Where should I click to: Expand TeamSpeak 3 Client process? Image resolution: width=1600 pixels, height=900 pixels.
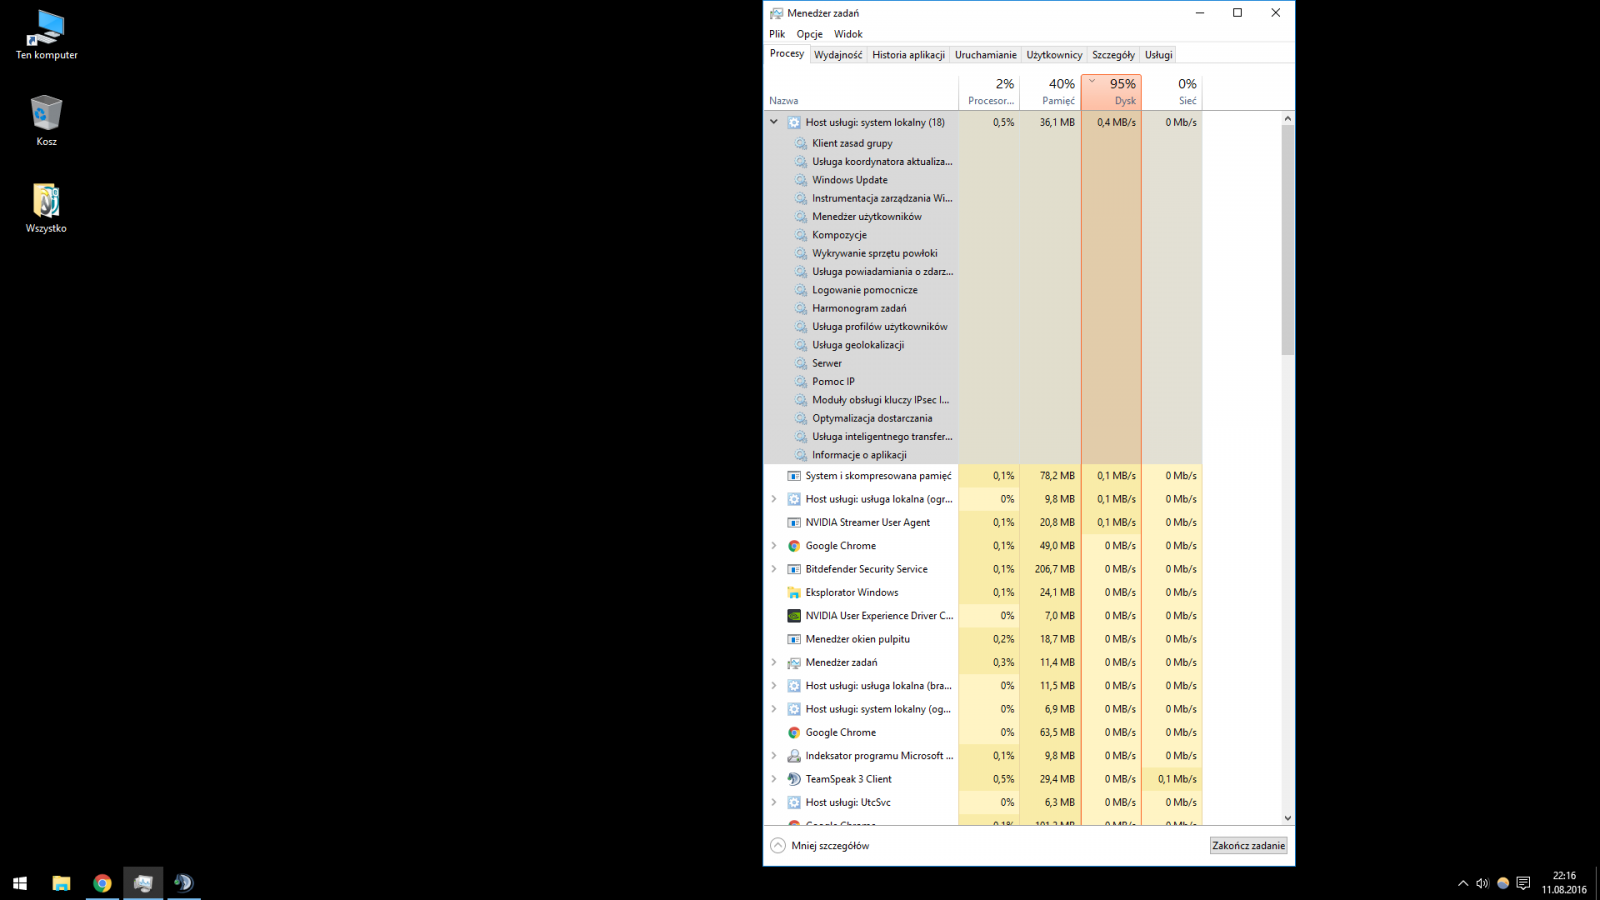(x=773, y=779)
